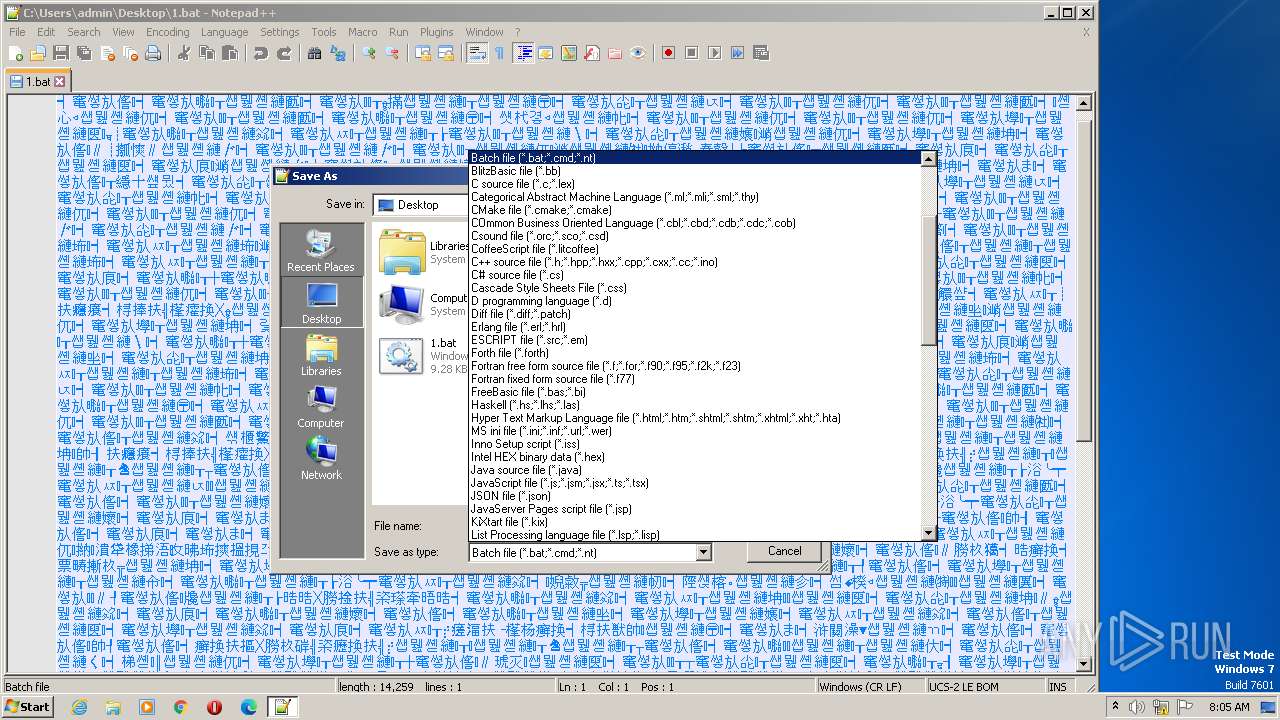Open the Settings menu
This screenshot has width=1280, height=720.
280,32
